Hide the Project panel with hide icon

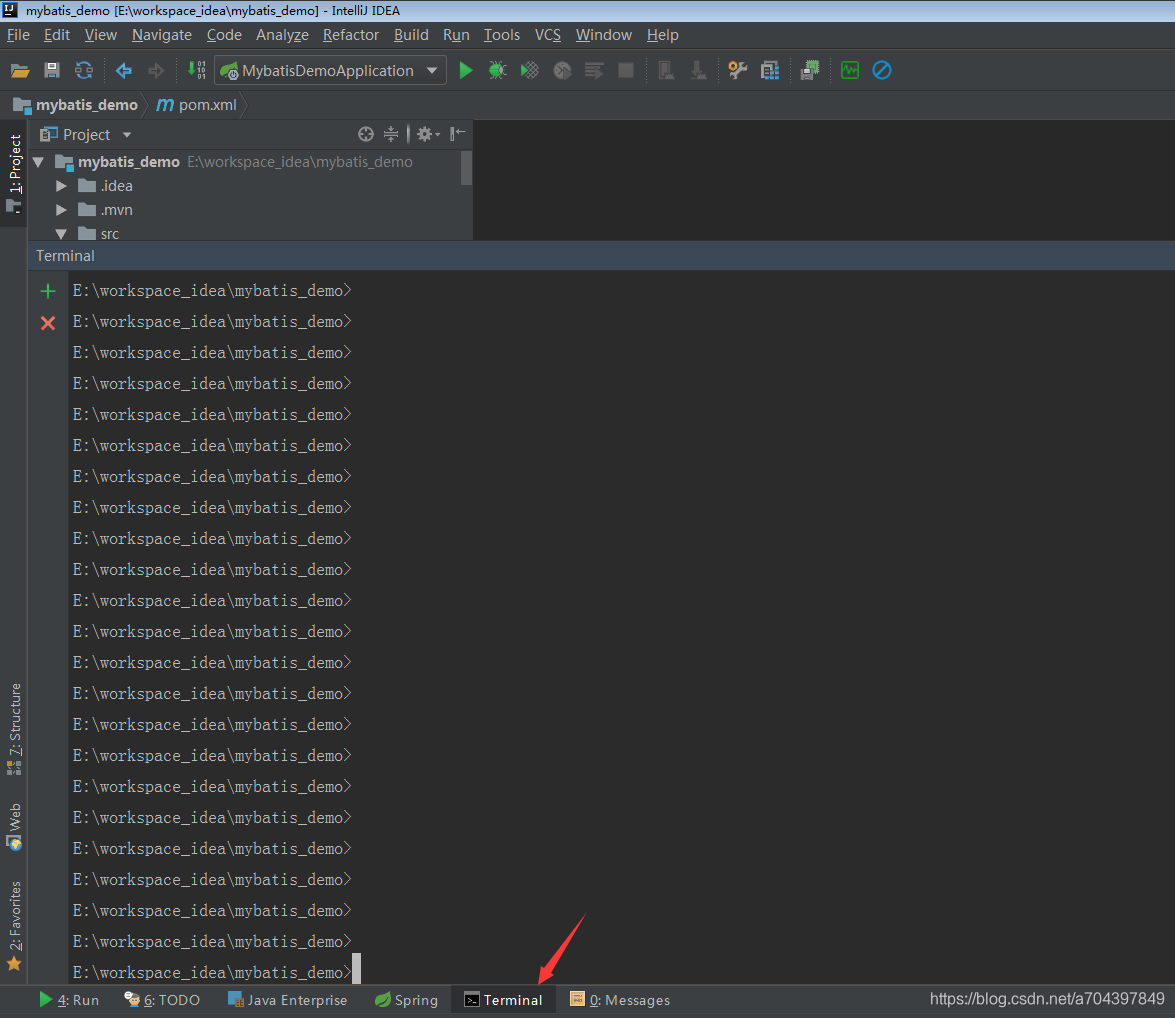pyautogui.click(x=457, y=134)
